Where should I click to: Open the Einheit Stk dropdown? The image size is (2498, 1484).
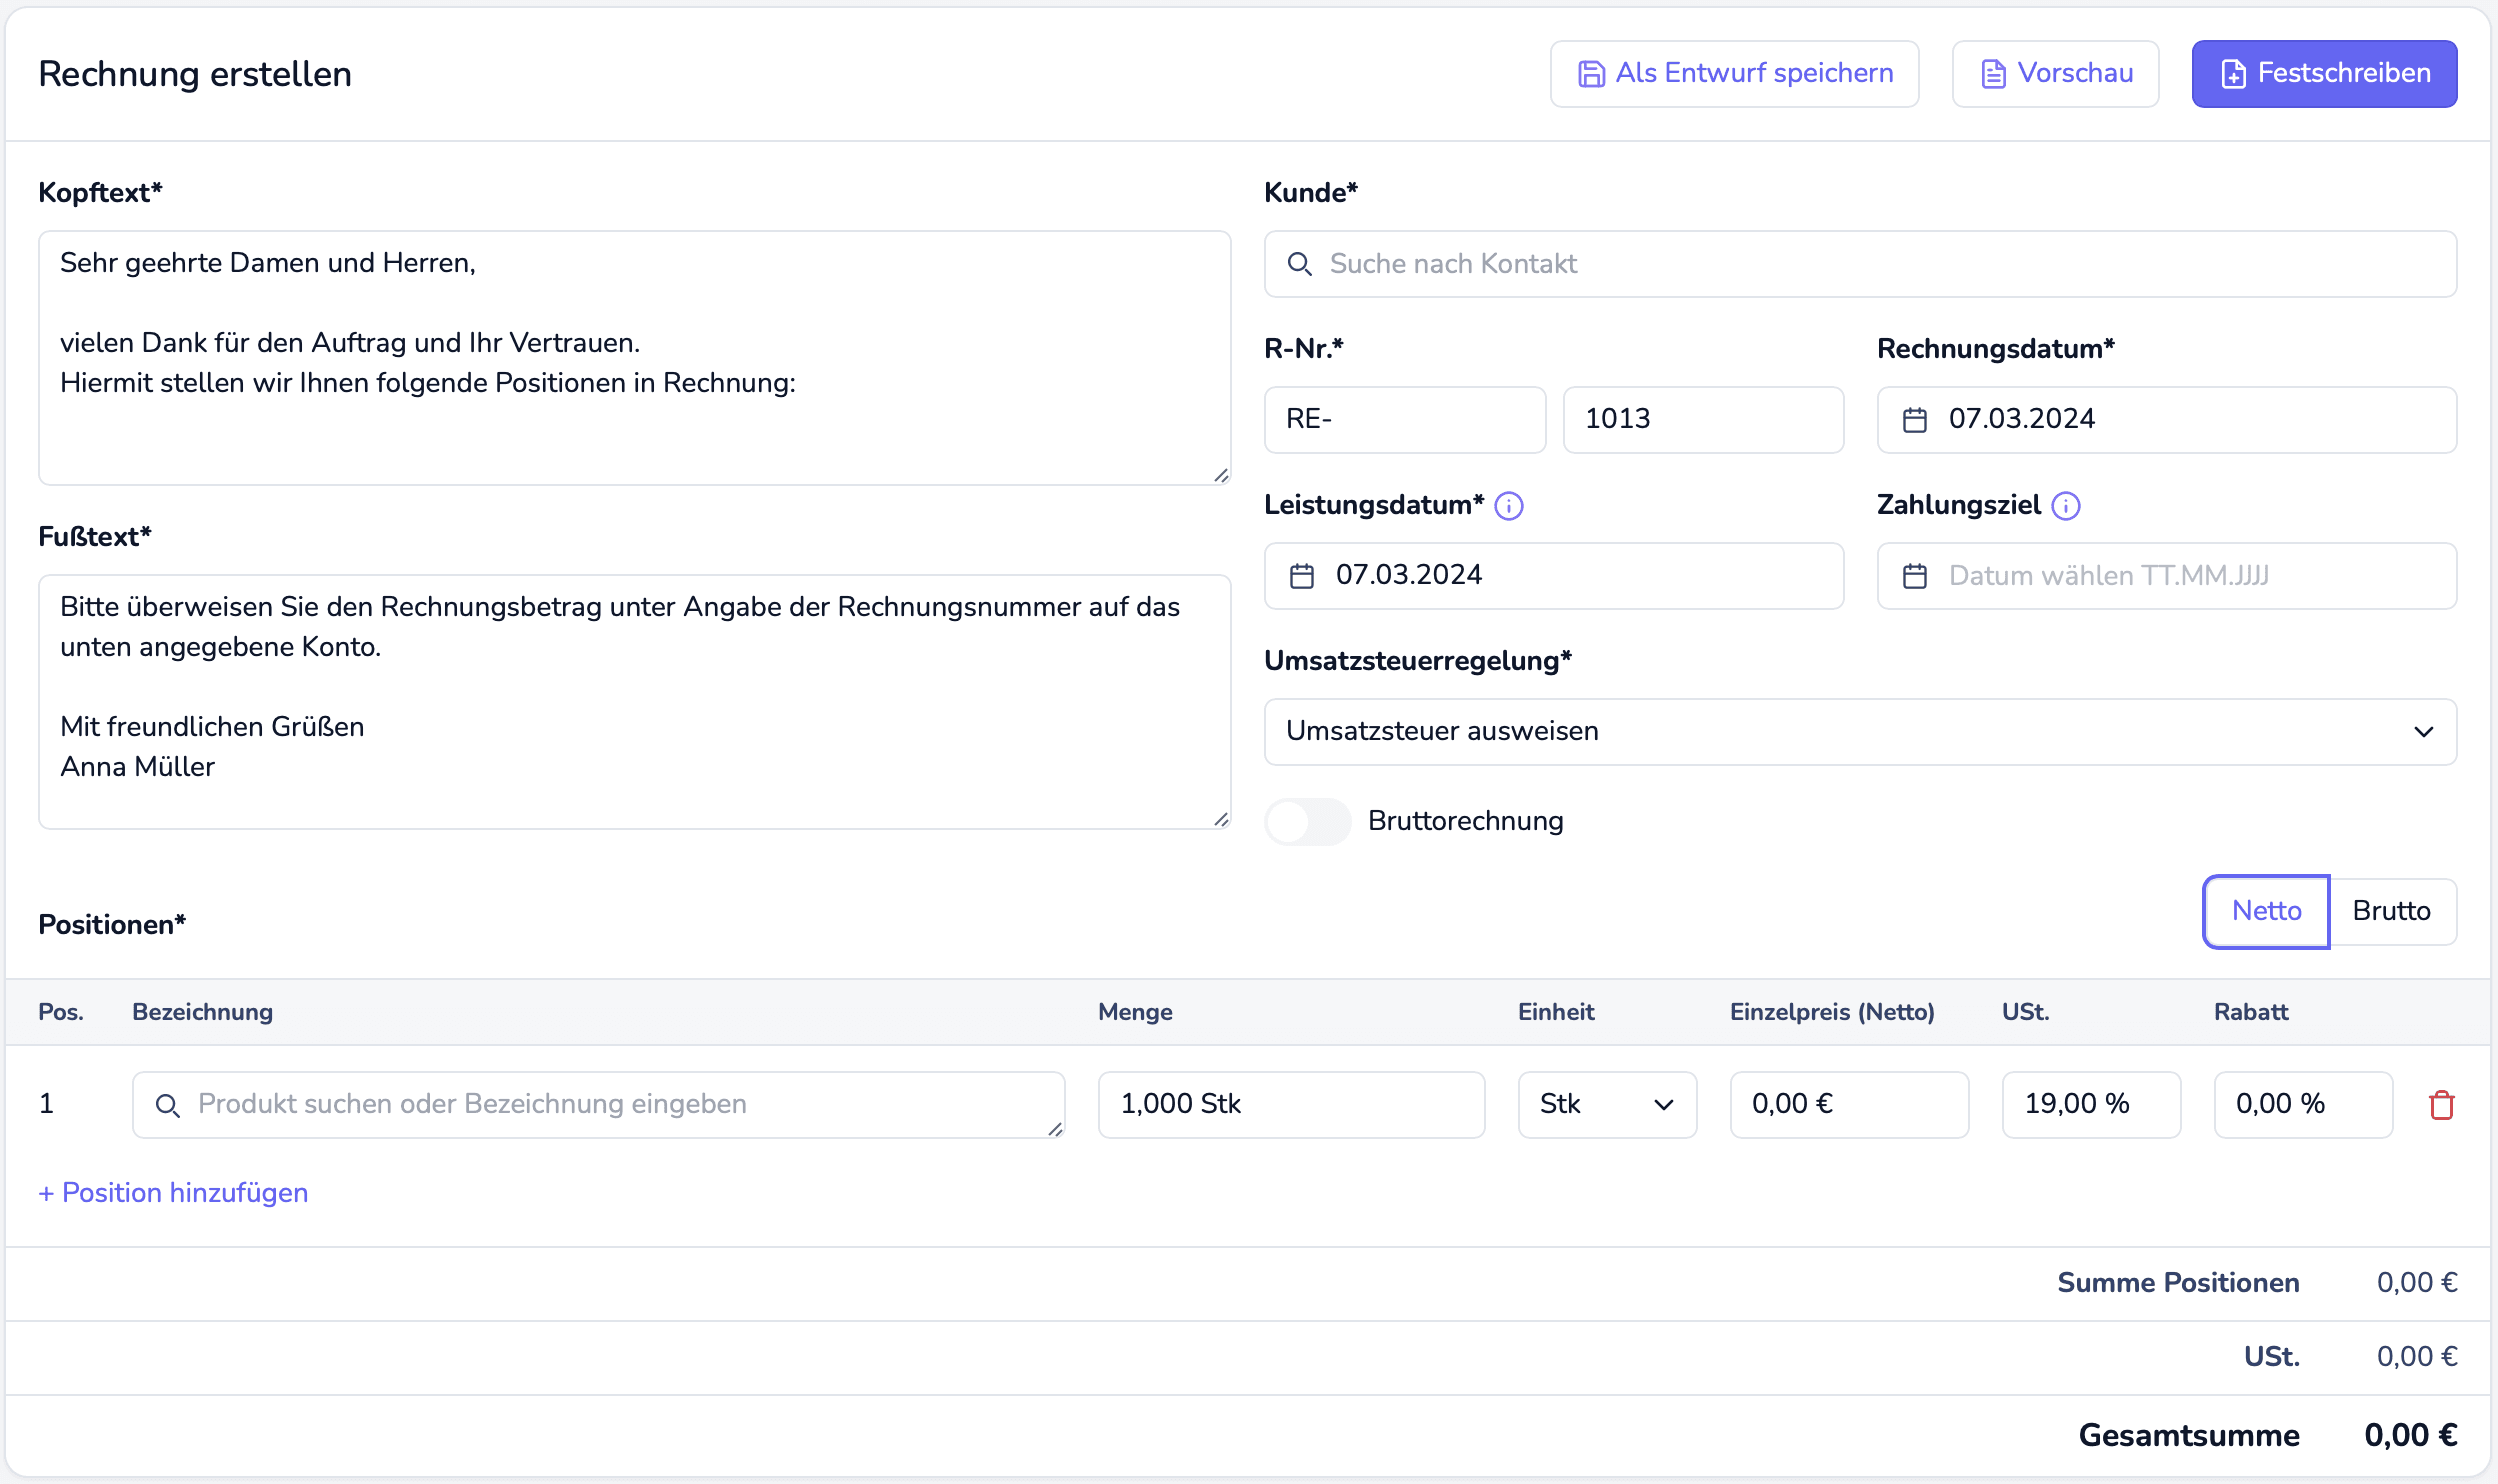tap(1607, 1105)
